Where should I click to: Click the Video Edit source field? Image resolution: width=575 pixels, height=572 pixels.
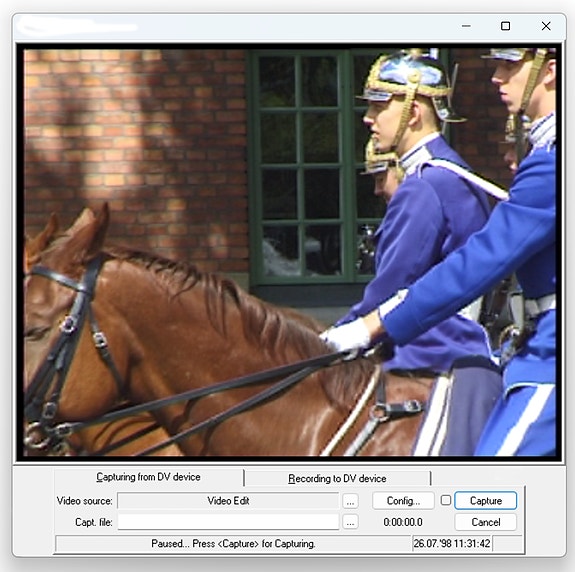228,501
